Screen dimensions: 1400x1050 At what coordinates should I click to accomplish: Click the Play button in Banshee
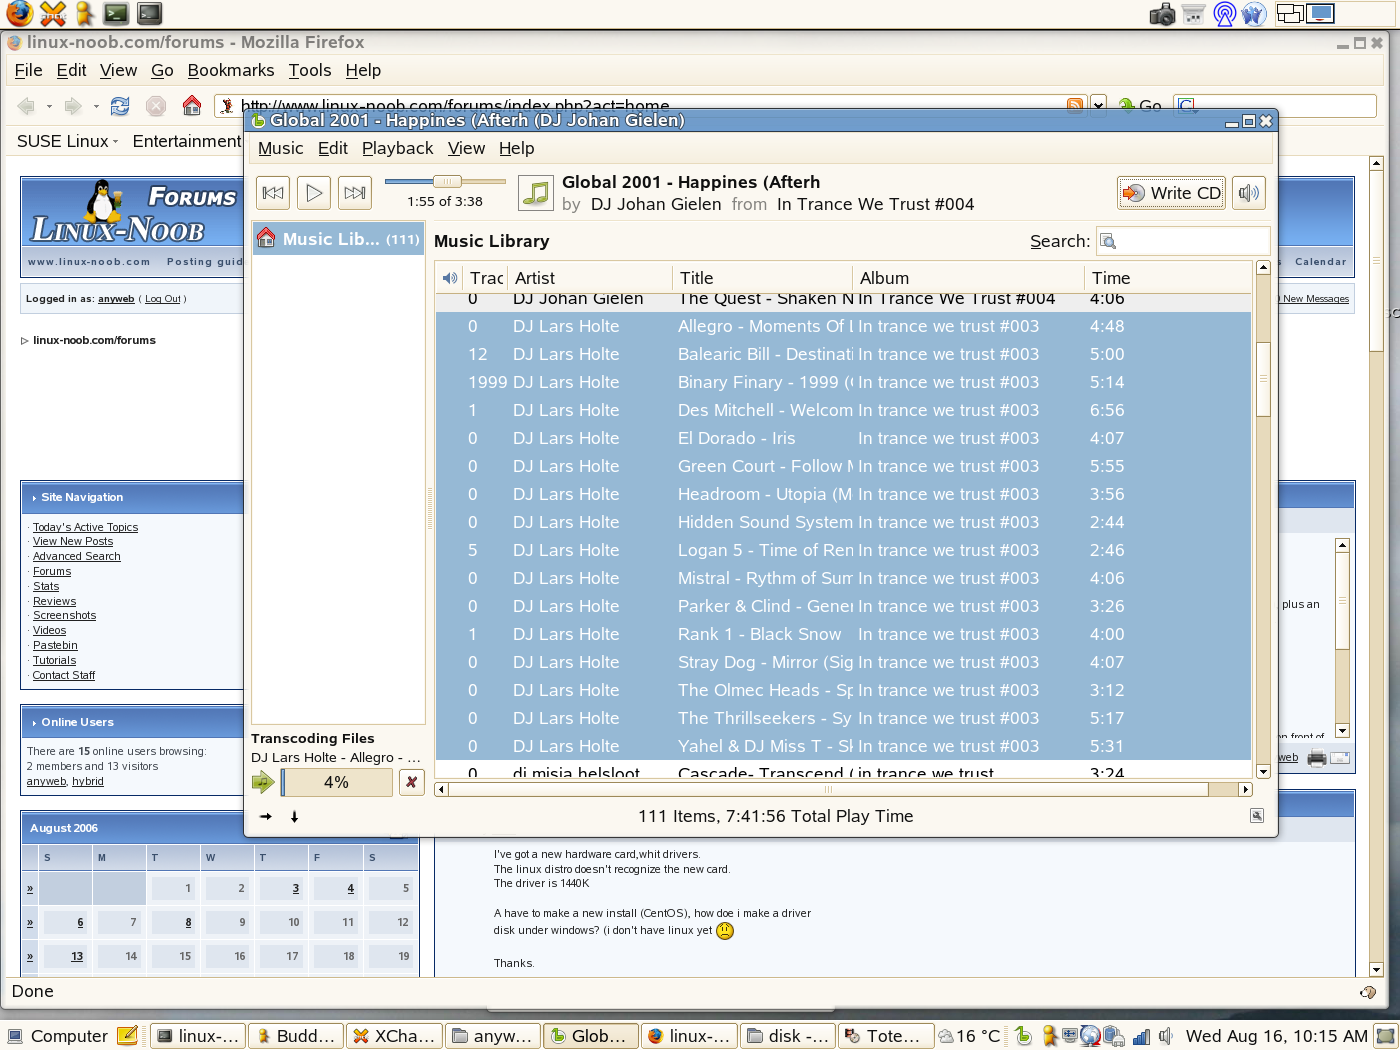[314, 193]
